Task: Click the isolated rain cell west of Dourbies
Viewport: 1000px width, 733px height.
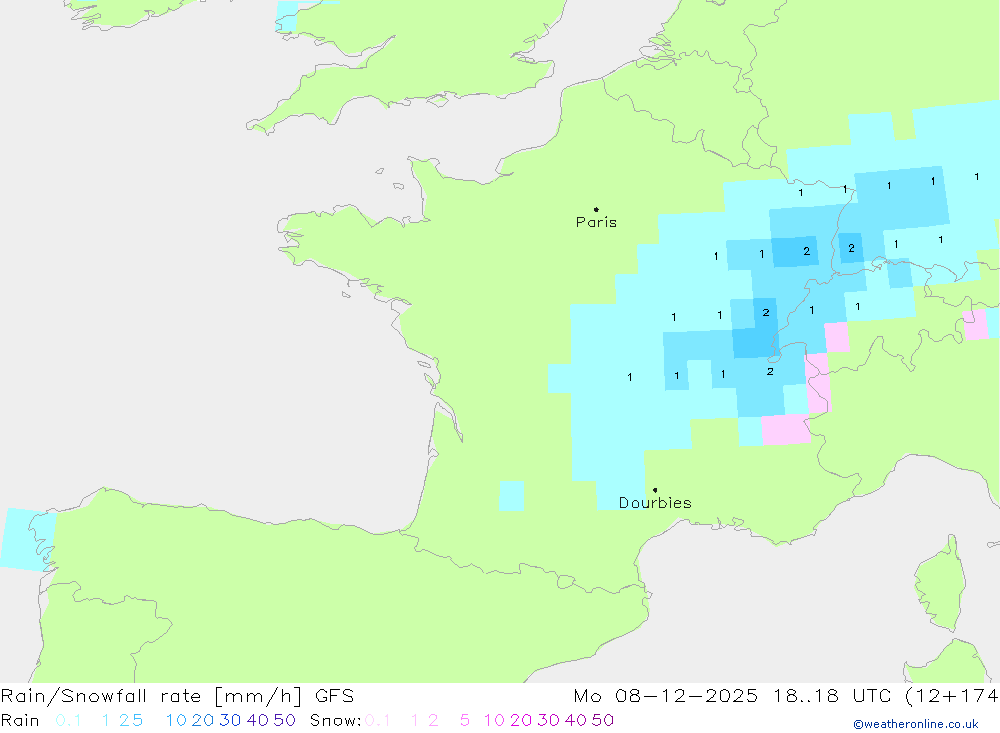Action: pos(511,496)
